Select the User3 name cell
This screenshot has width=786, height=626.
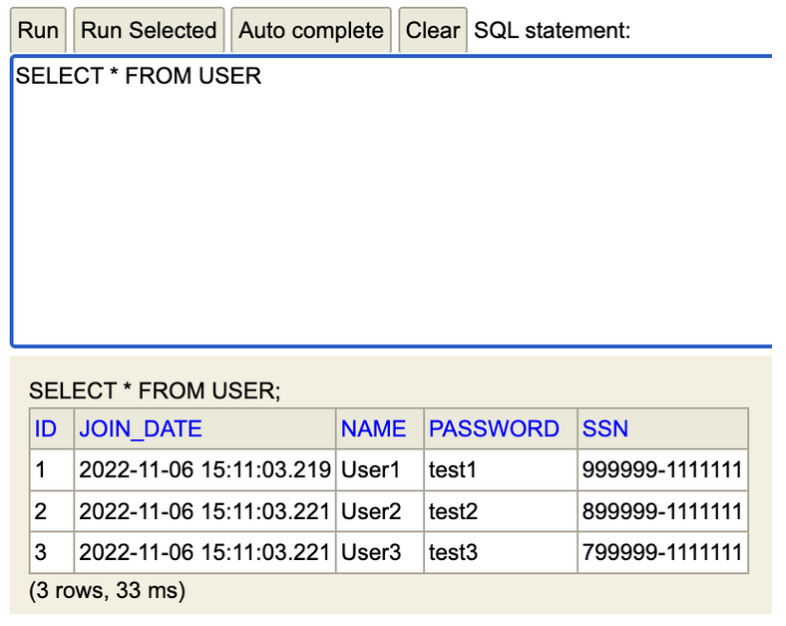click(x=379, y=553)
